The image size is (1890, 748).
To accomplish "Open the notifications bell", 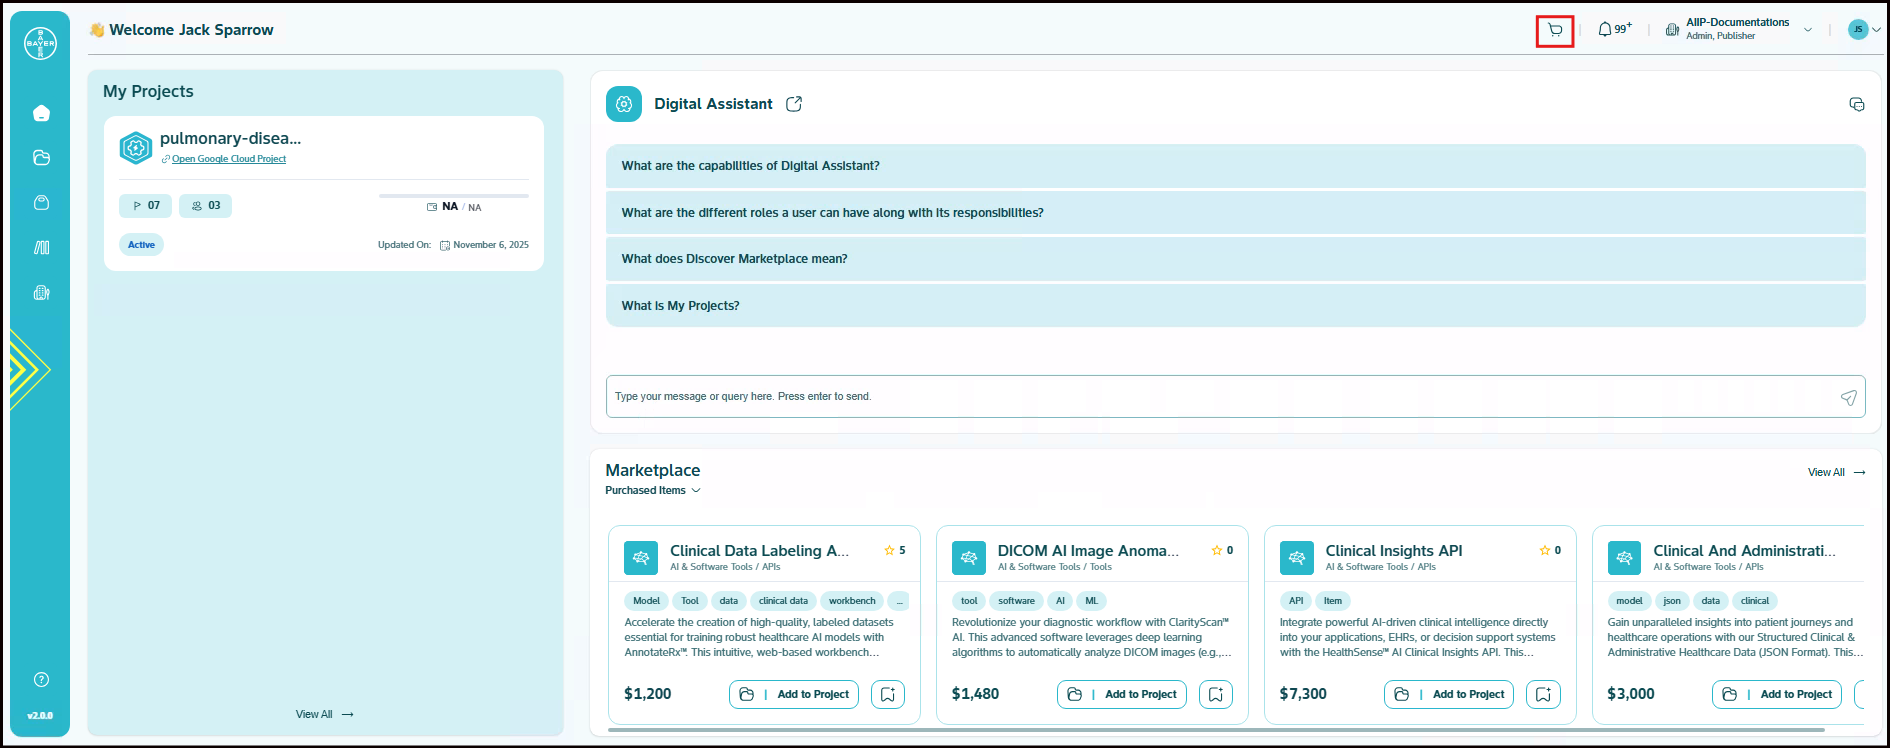I will (1605, 30).
